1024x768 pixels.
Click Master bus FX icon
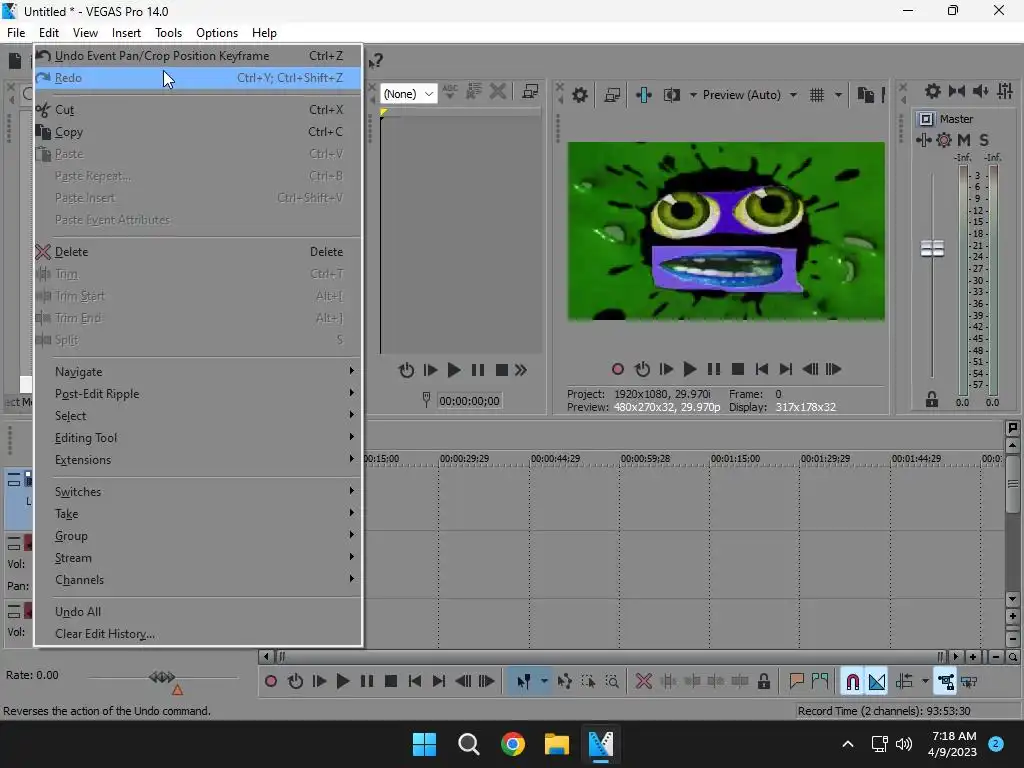point(944,140)
